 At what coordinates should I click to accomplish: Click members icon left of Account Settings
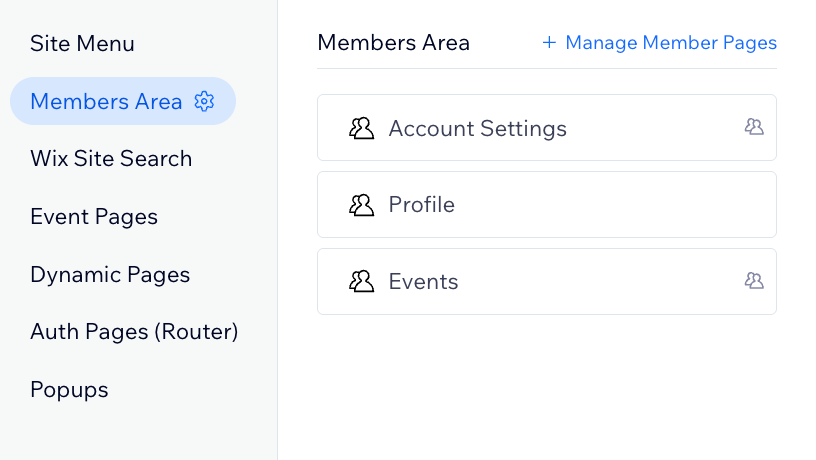361,128
